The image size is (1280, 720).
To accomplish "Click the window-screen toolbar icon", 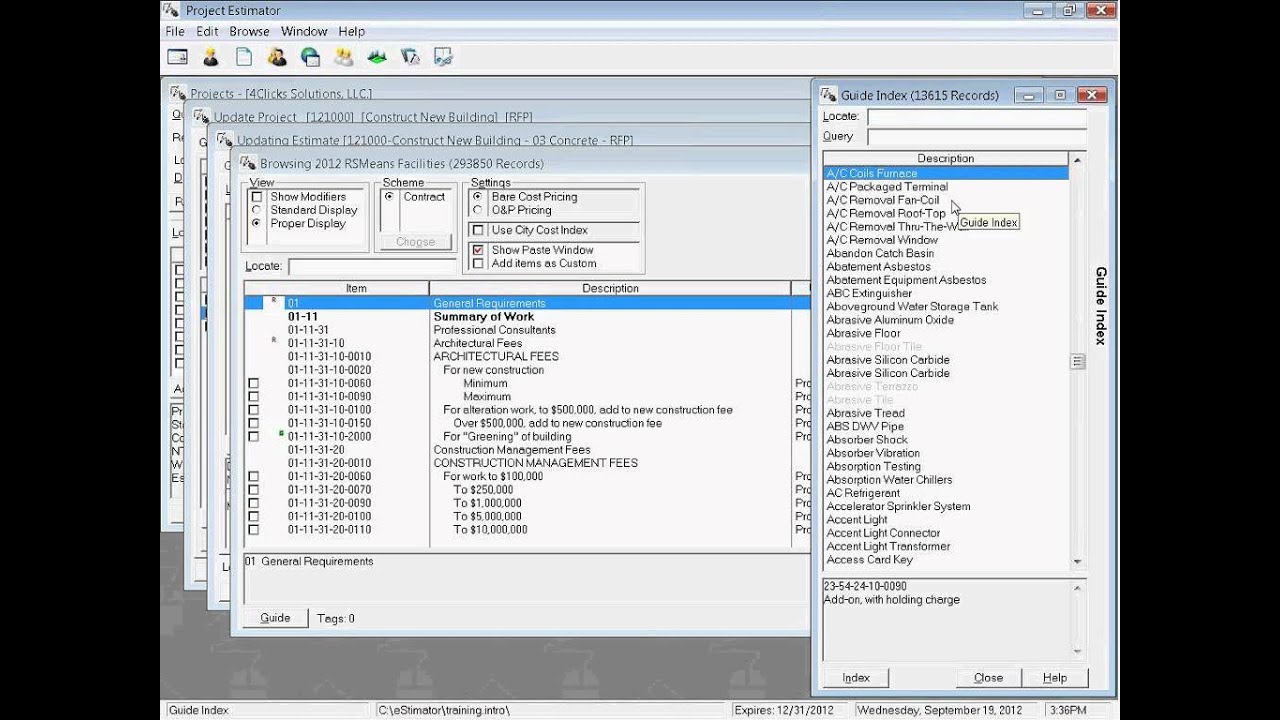I will [177, 57].
